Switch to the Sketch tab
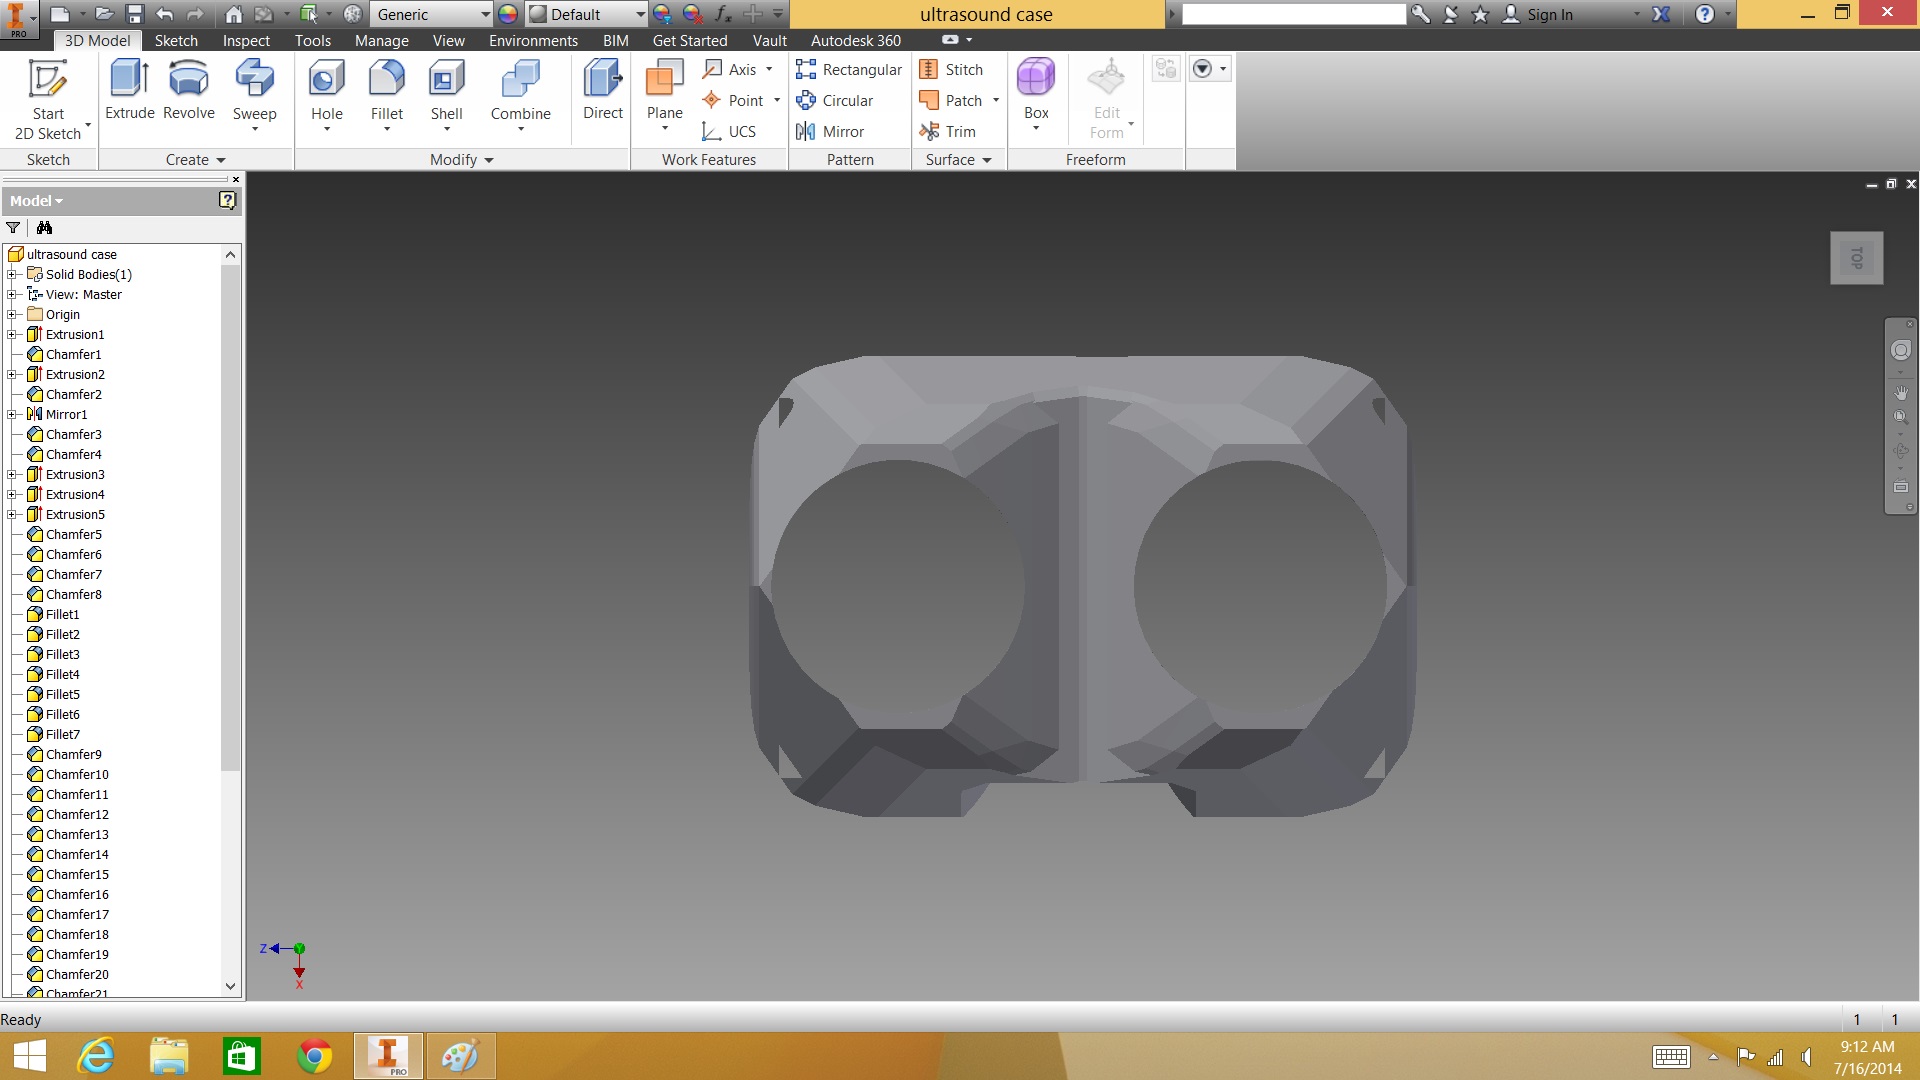Screen dimensions: 1920x1080 [176, 40]
